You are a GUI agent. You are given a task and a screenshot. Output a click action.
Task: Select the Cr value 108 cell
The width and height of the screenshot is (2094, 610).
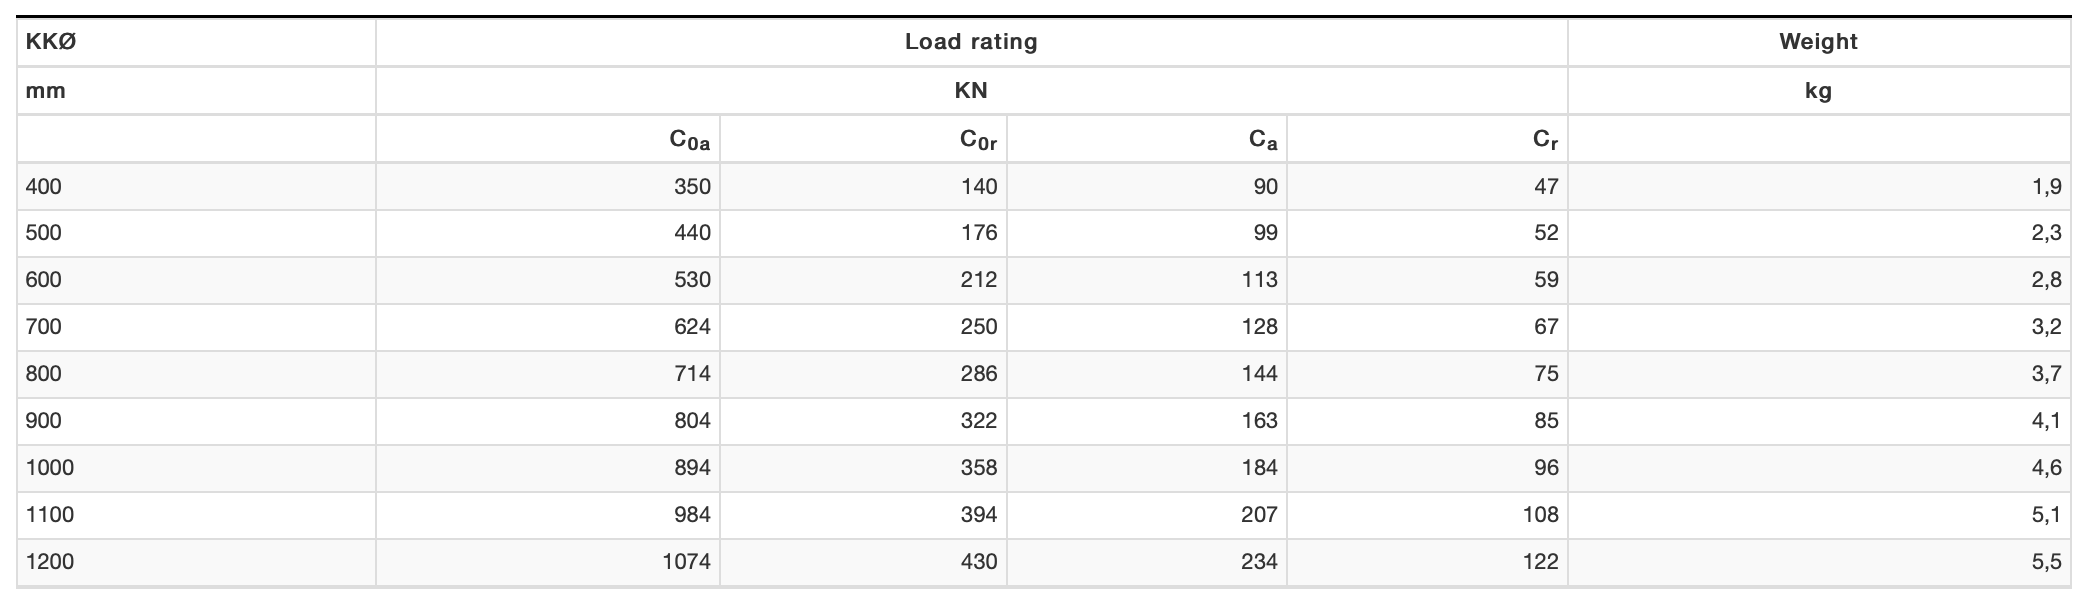[1427, 515]
